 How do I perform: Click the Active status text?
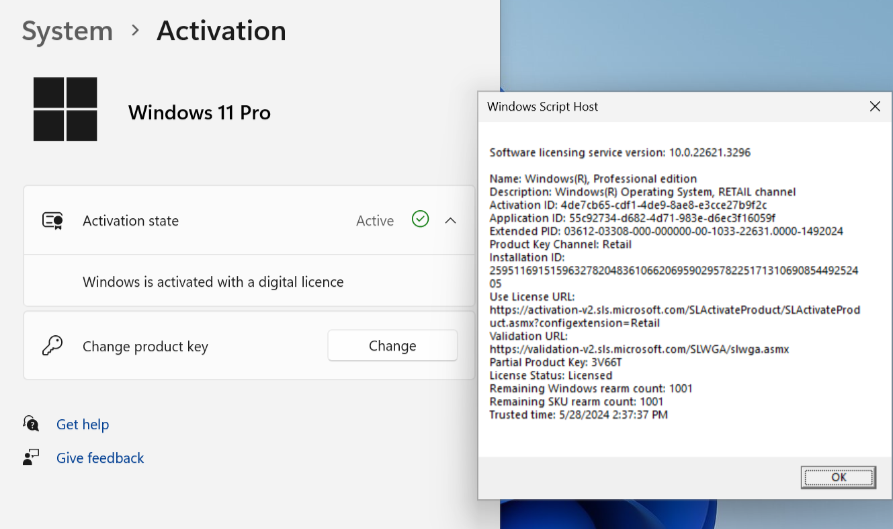coord(375,221)
